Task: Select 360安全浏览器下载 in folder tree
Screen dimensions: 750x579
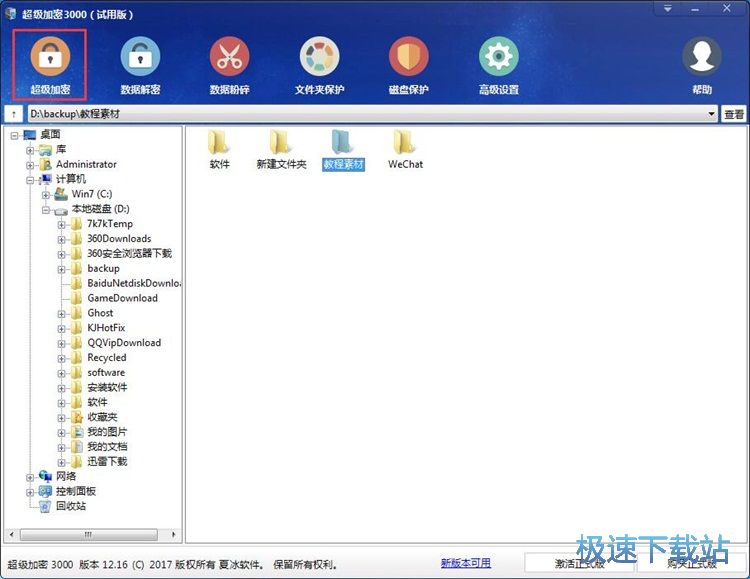Action: click(x=129, y=253)
